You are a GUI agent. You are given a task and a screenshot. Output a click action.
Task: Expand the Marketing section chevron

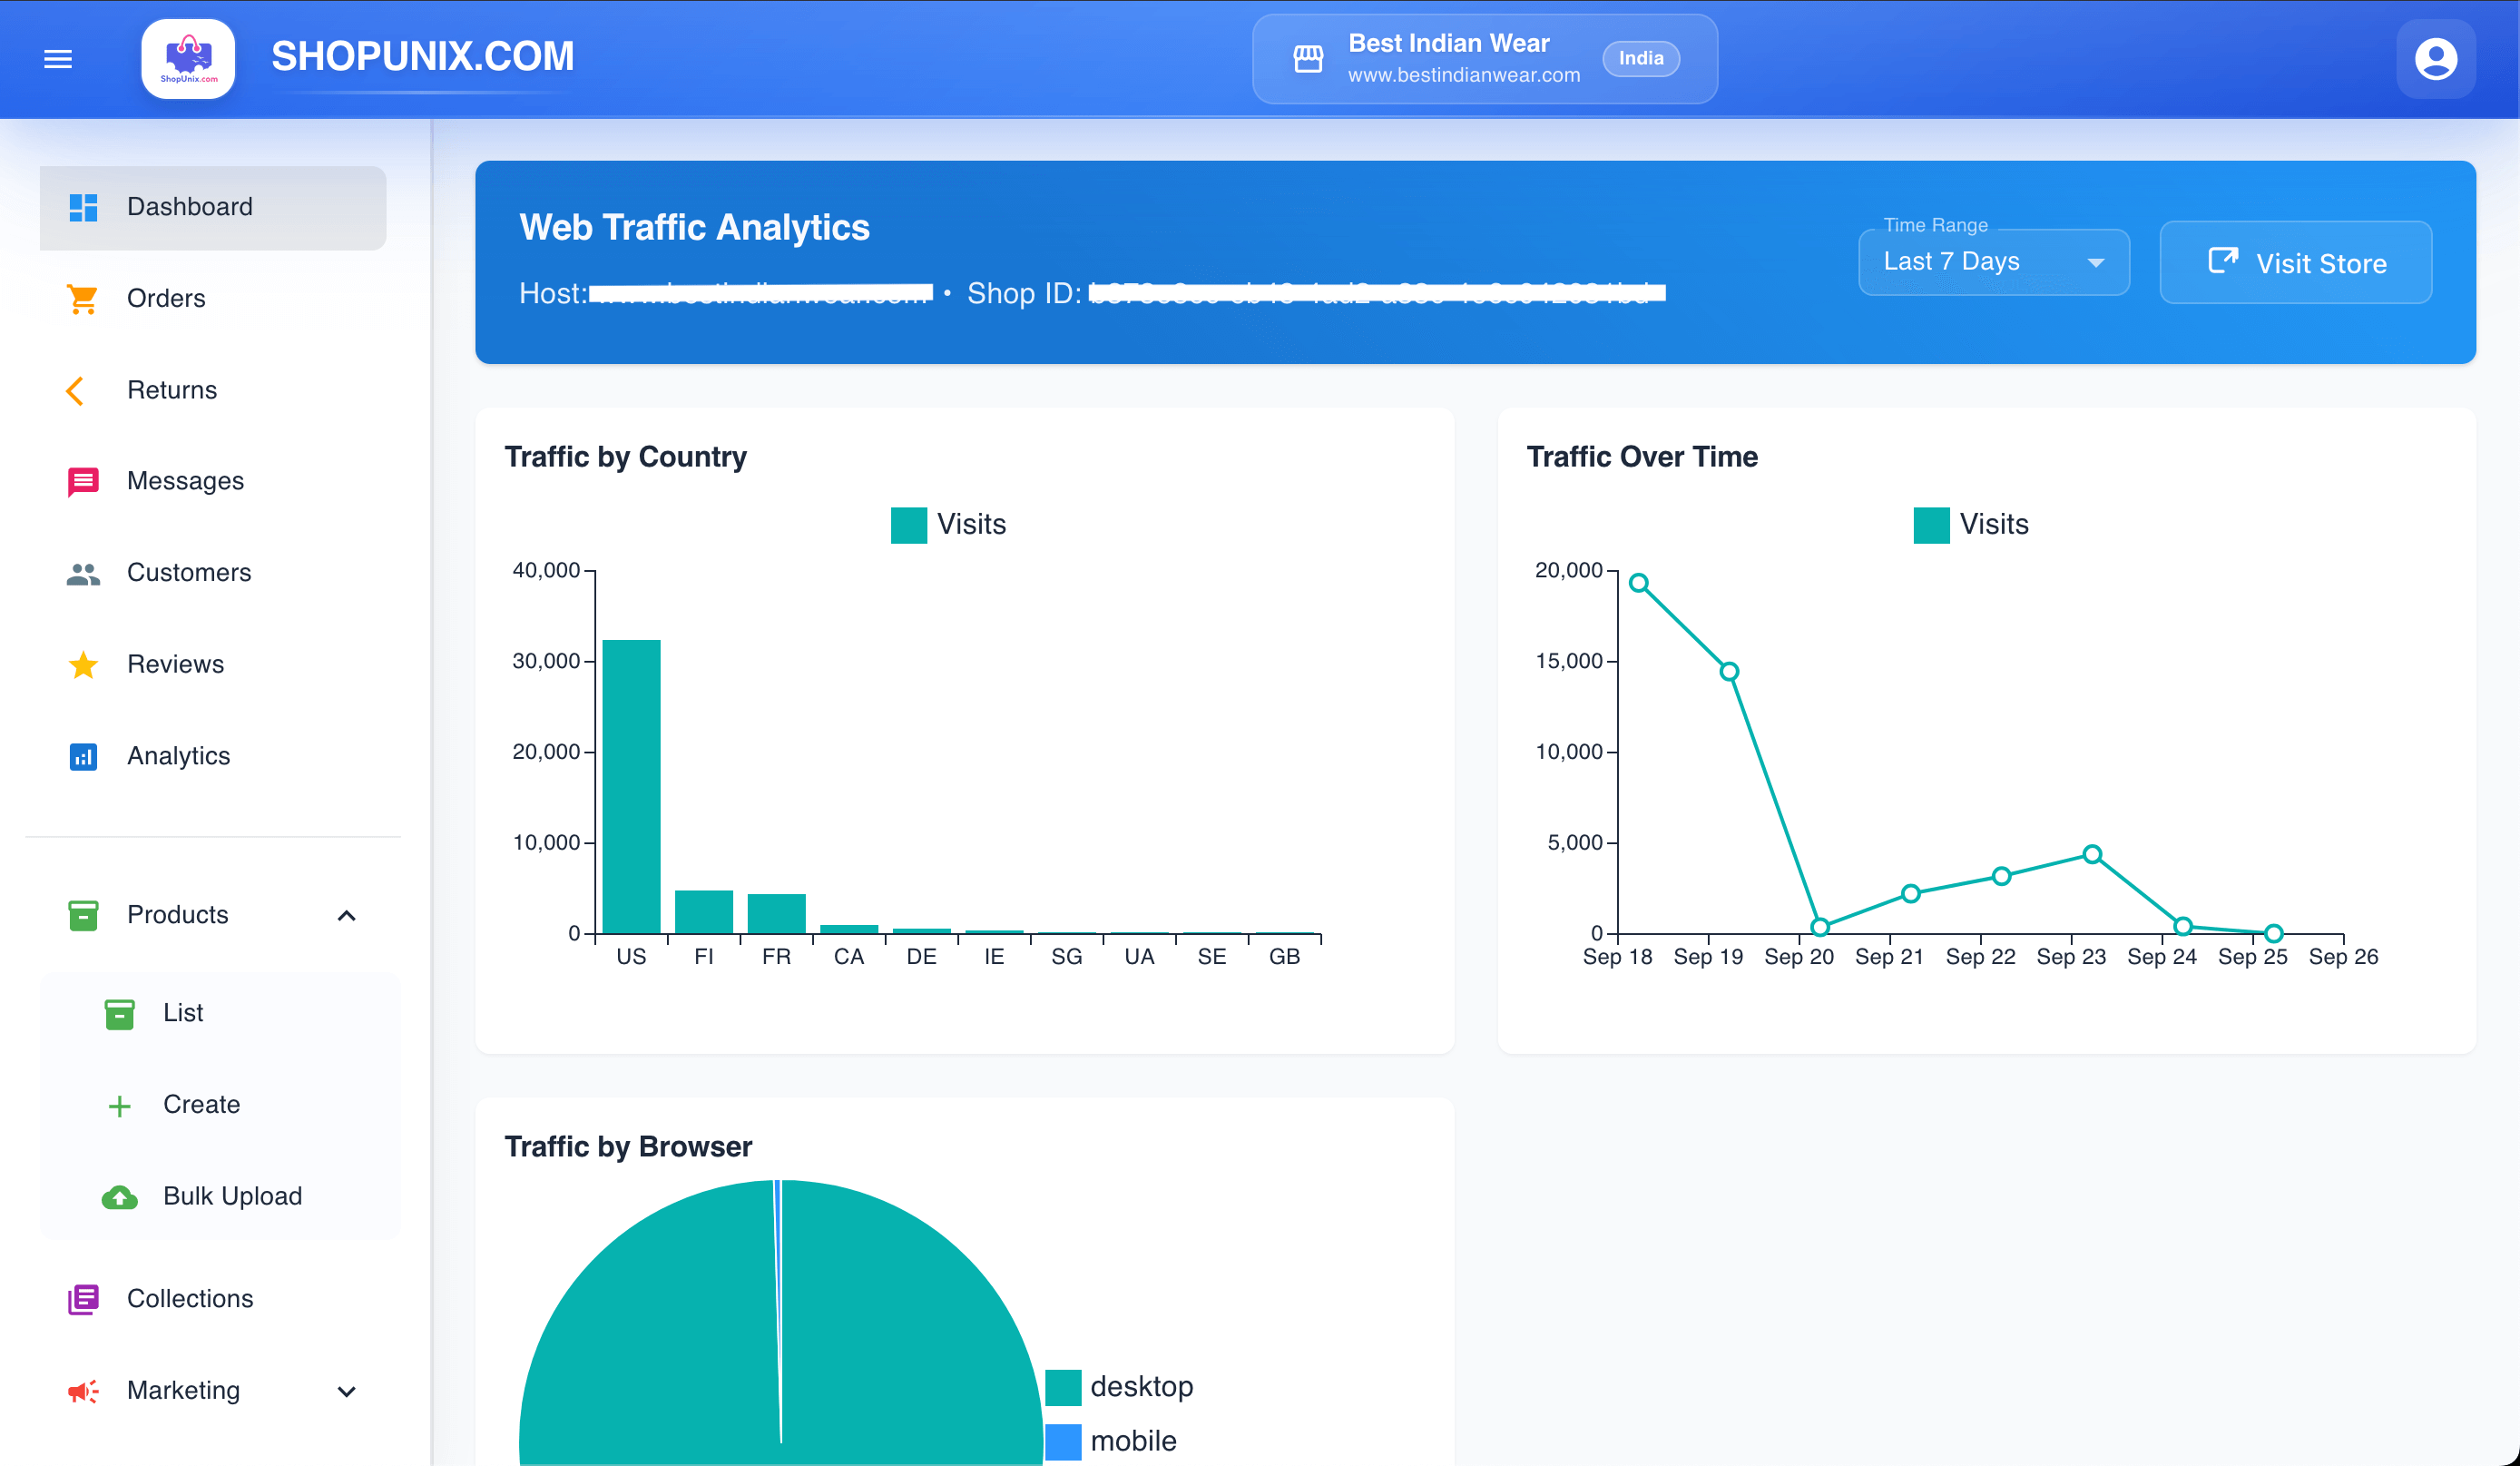[x=346, y=1392]
